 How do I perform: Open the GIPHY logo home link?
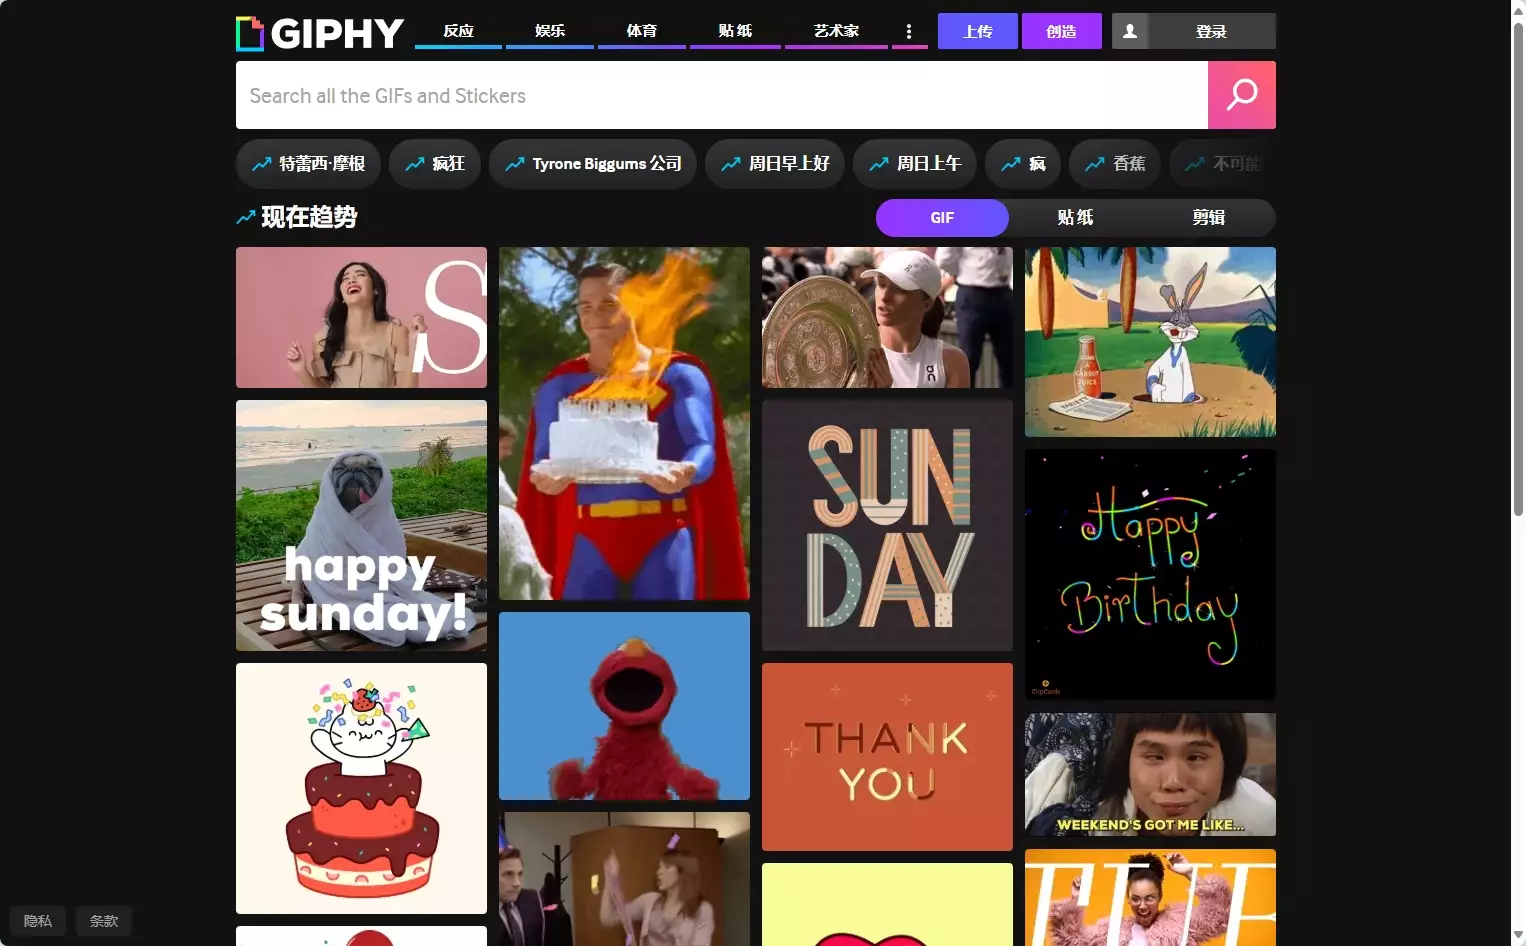point(320,32)
